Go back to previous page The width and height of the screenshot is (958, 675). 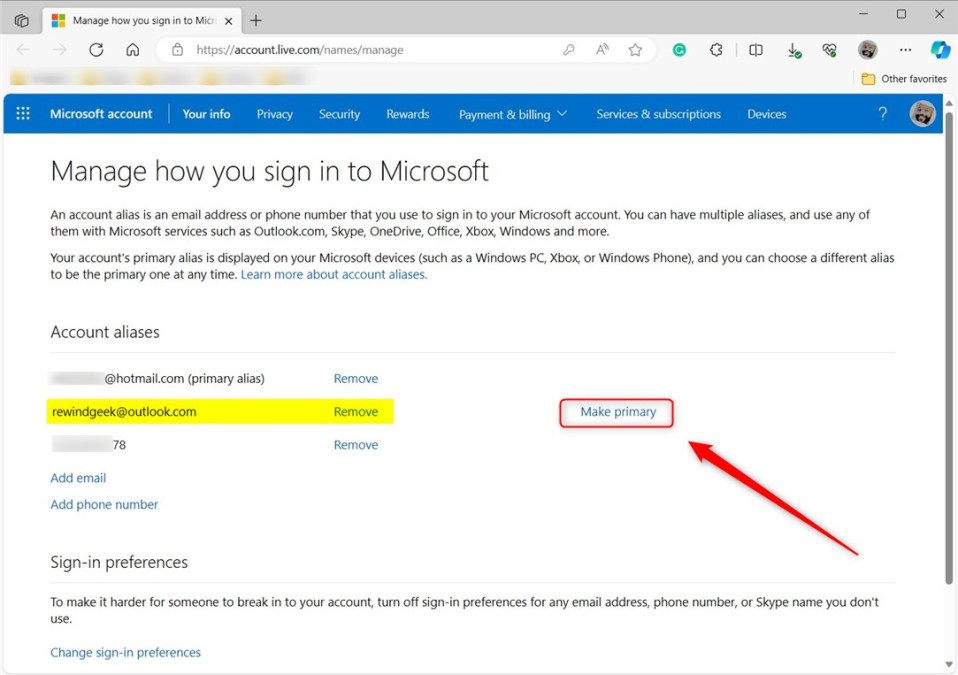23,50
